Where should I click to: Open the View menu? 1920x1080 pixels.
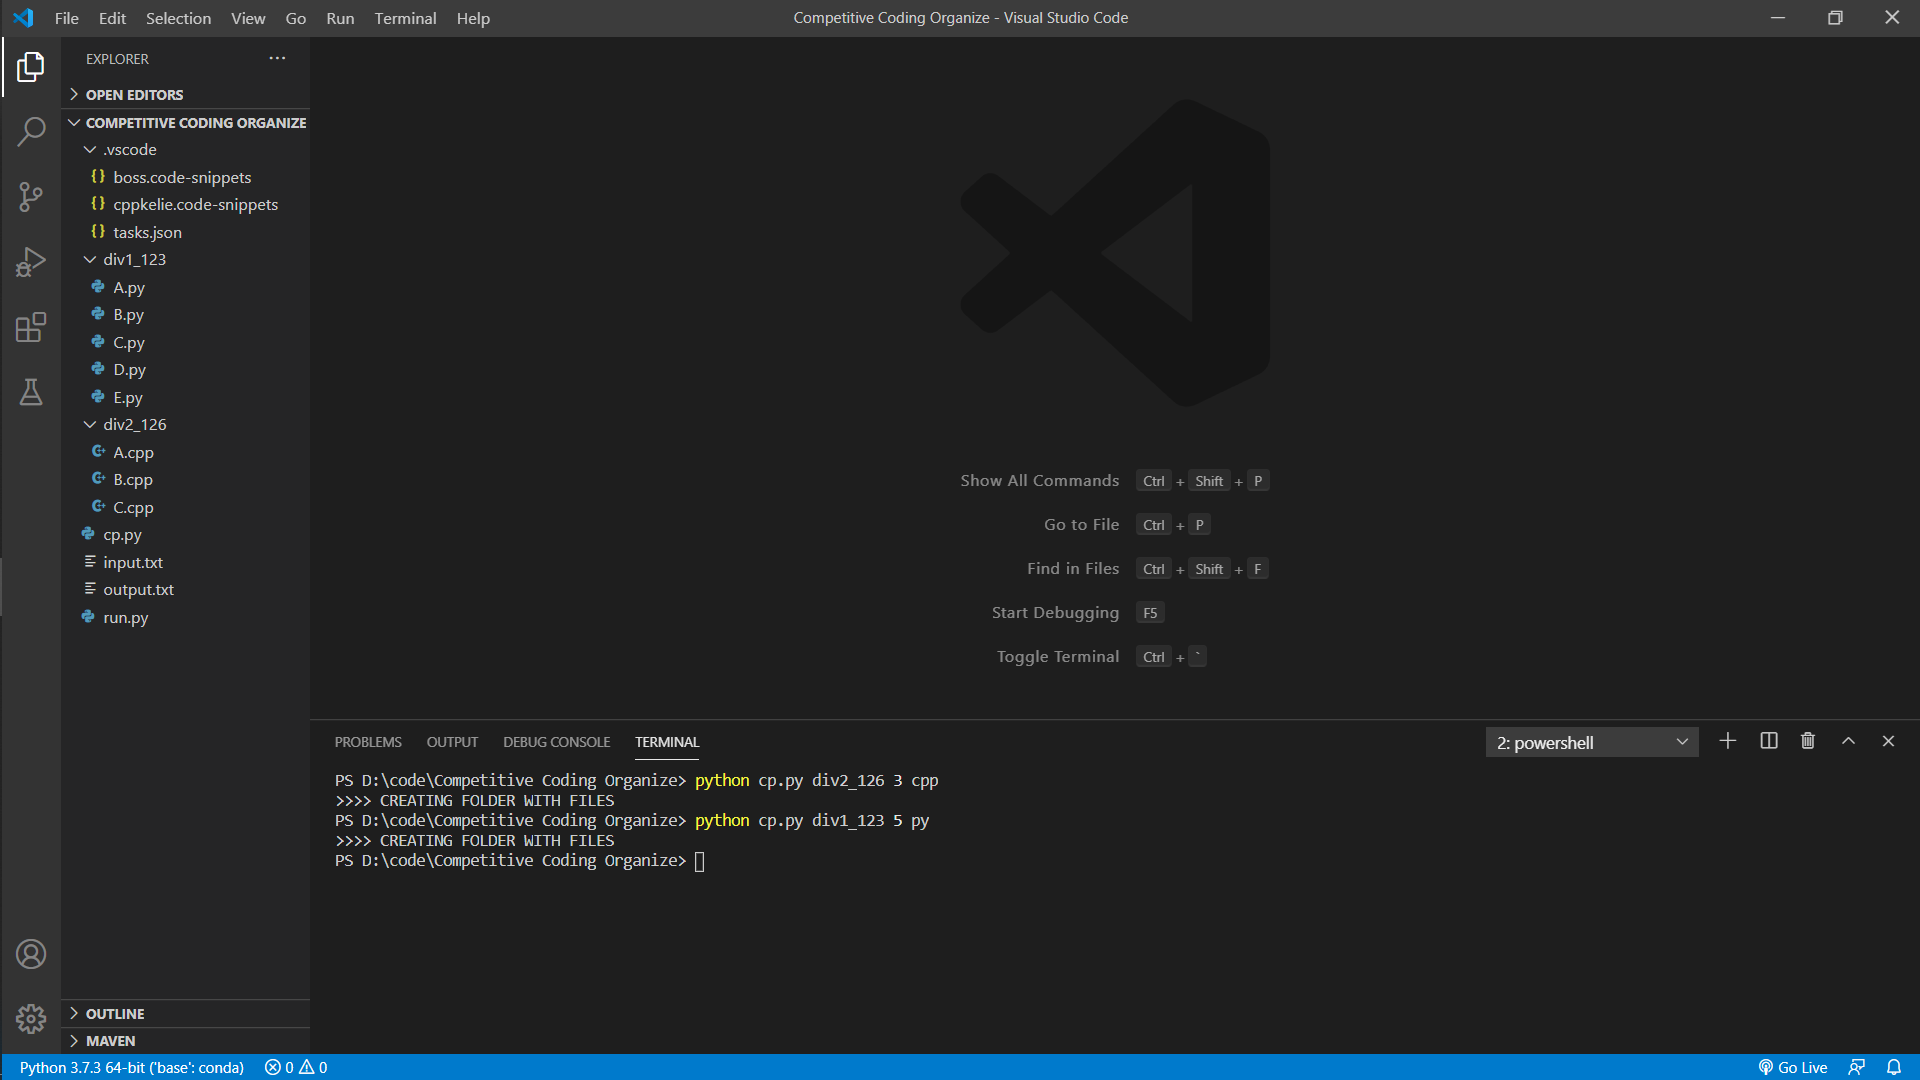[248, 18]
